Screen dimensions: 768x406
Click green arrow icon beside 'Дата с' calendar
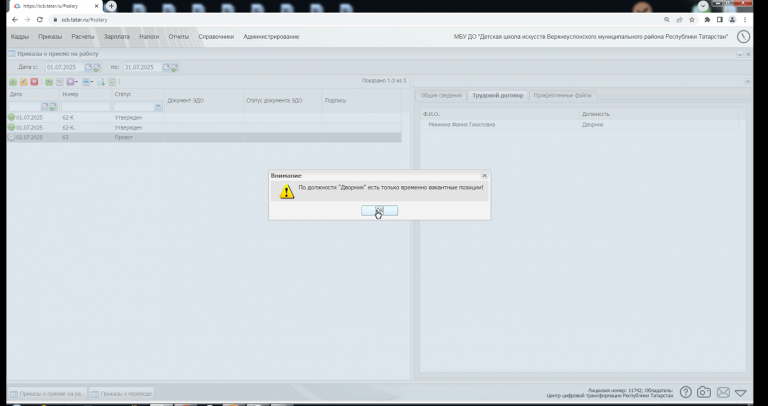pos(96,68)
